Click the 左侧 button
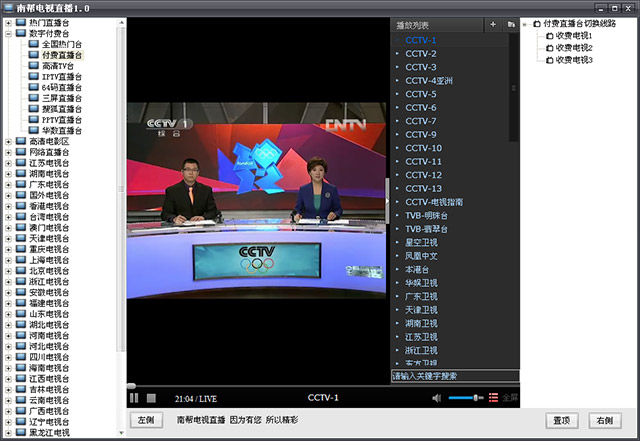The width and height of the screenshot is (640, 441). coord(146,420)
